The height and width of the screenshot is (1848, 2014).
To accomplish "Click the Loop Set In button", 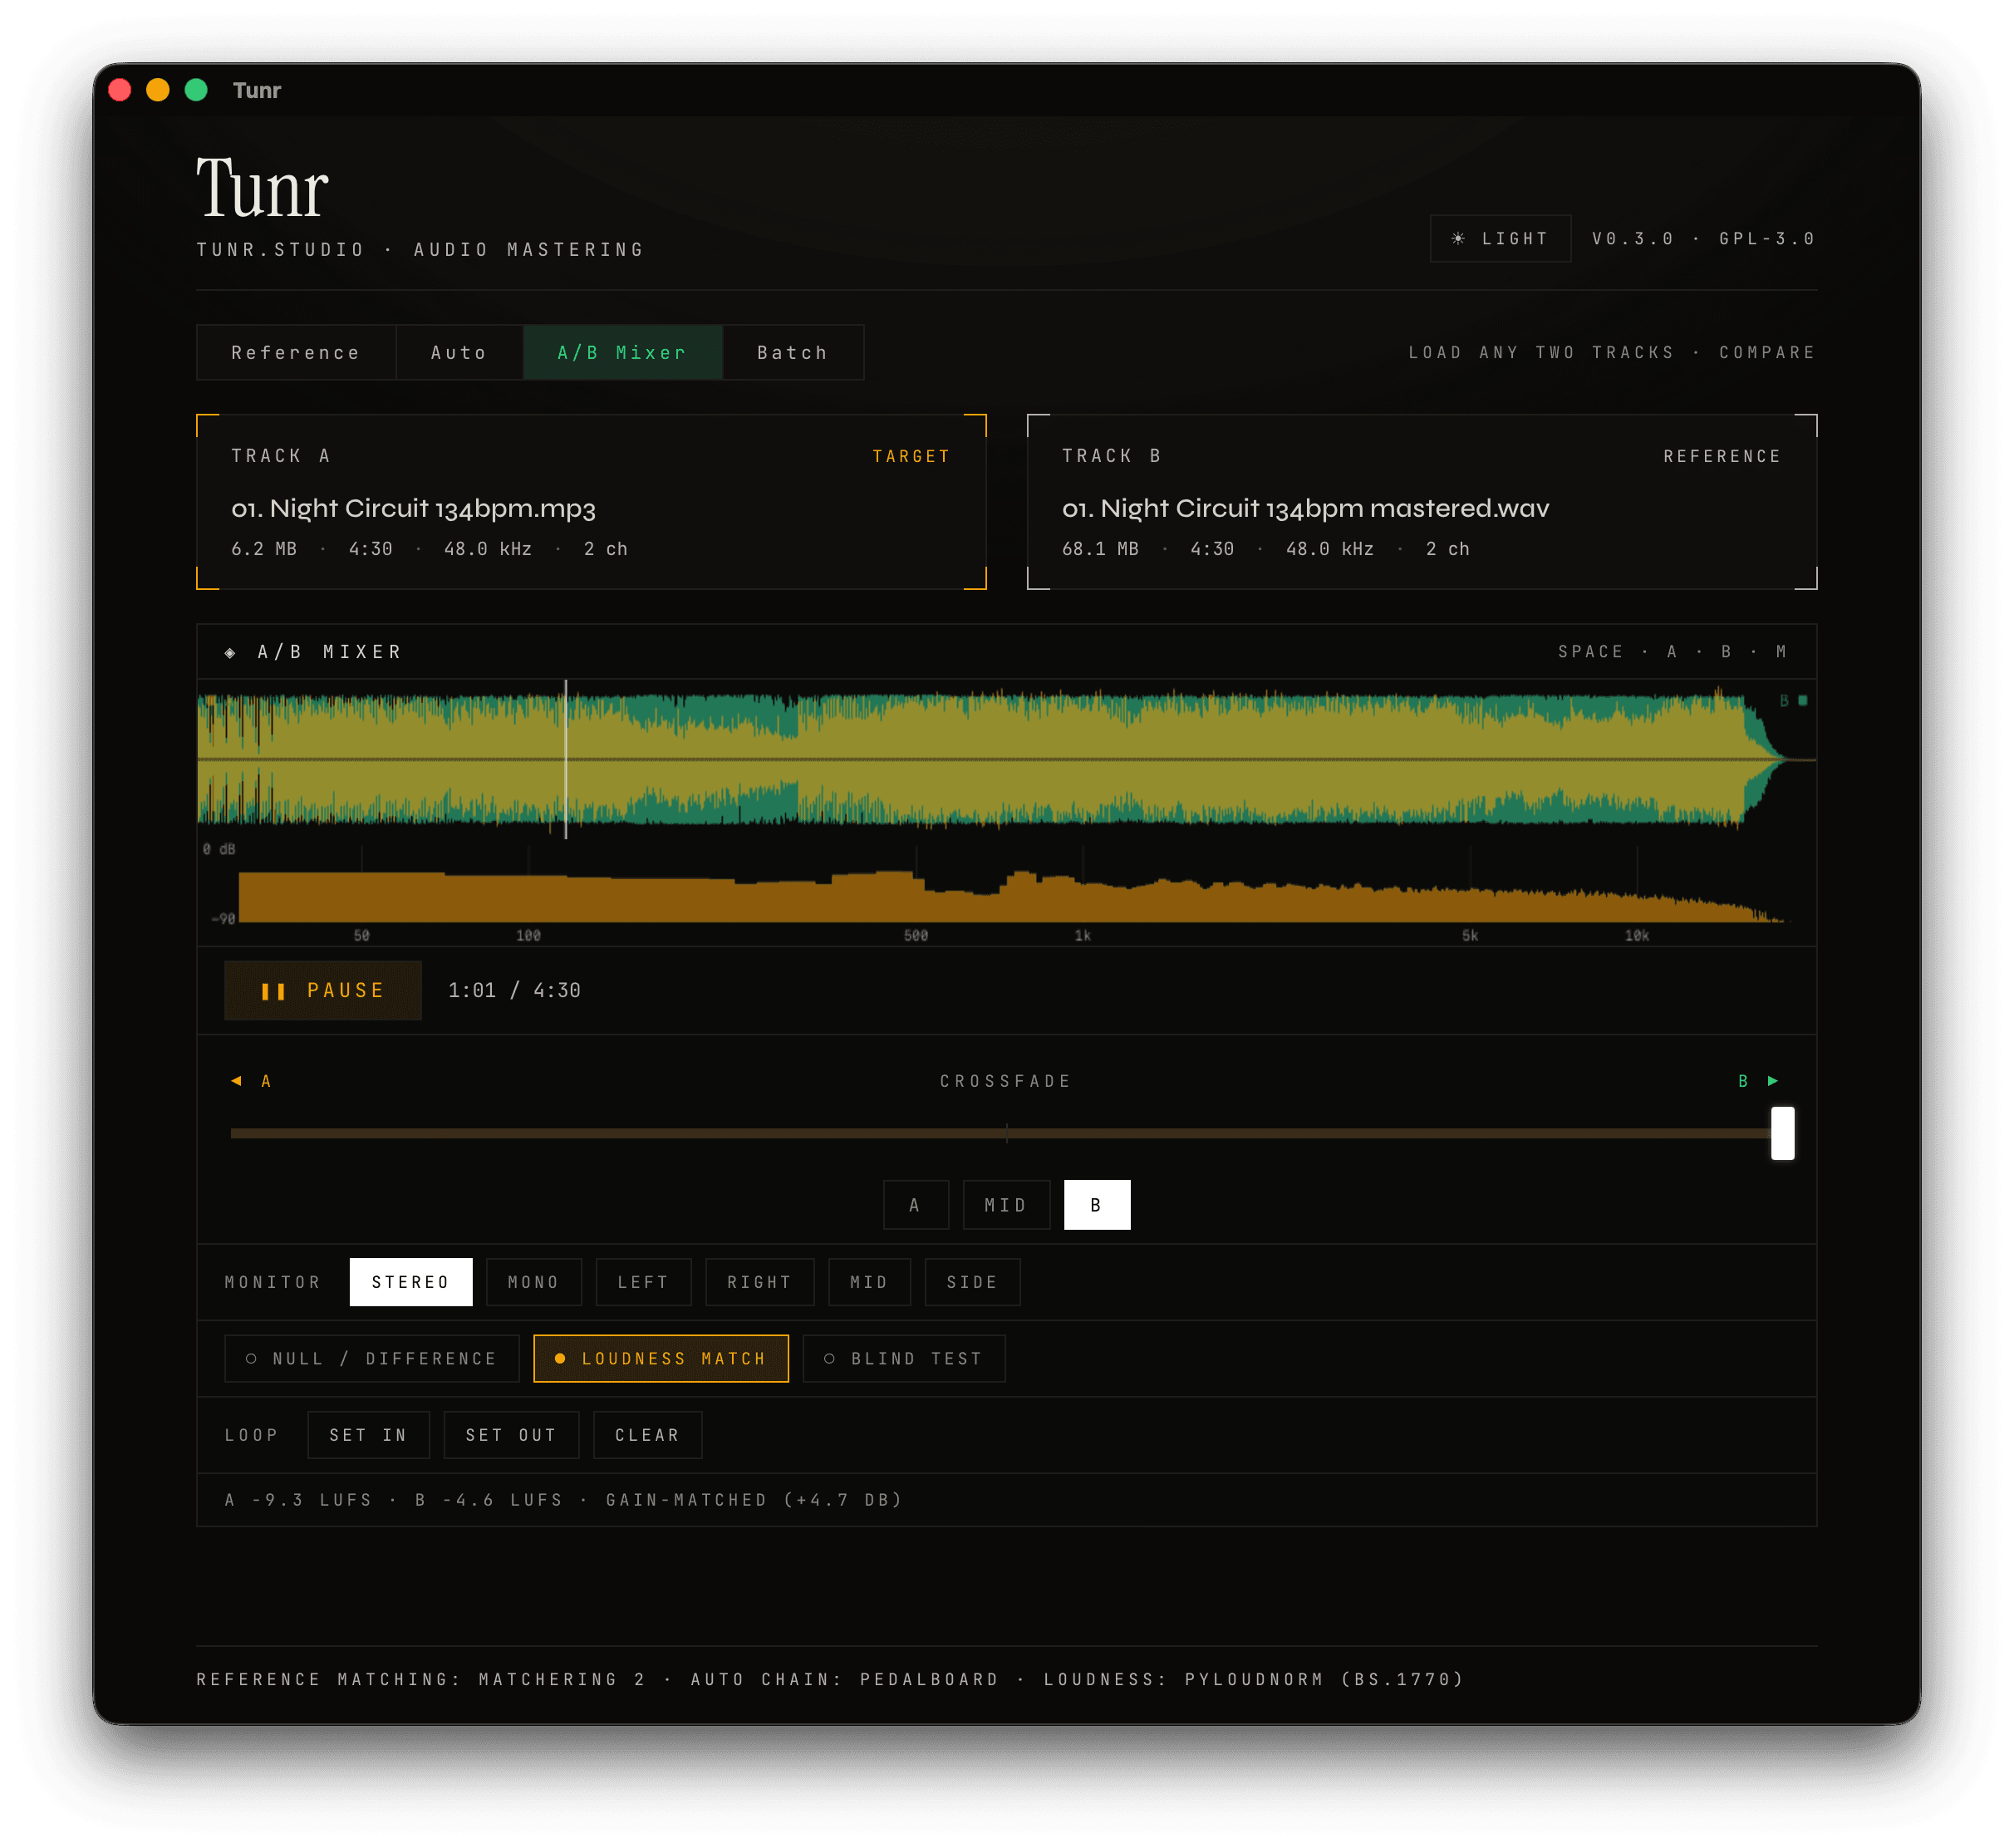I will [x=368, y=1435].
